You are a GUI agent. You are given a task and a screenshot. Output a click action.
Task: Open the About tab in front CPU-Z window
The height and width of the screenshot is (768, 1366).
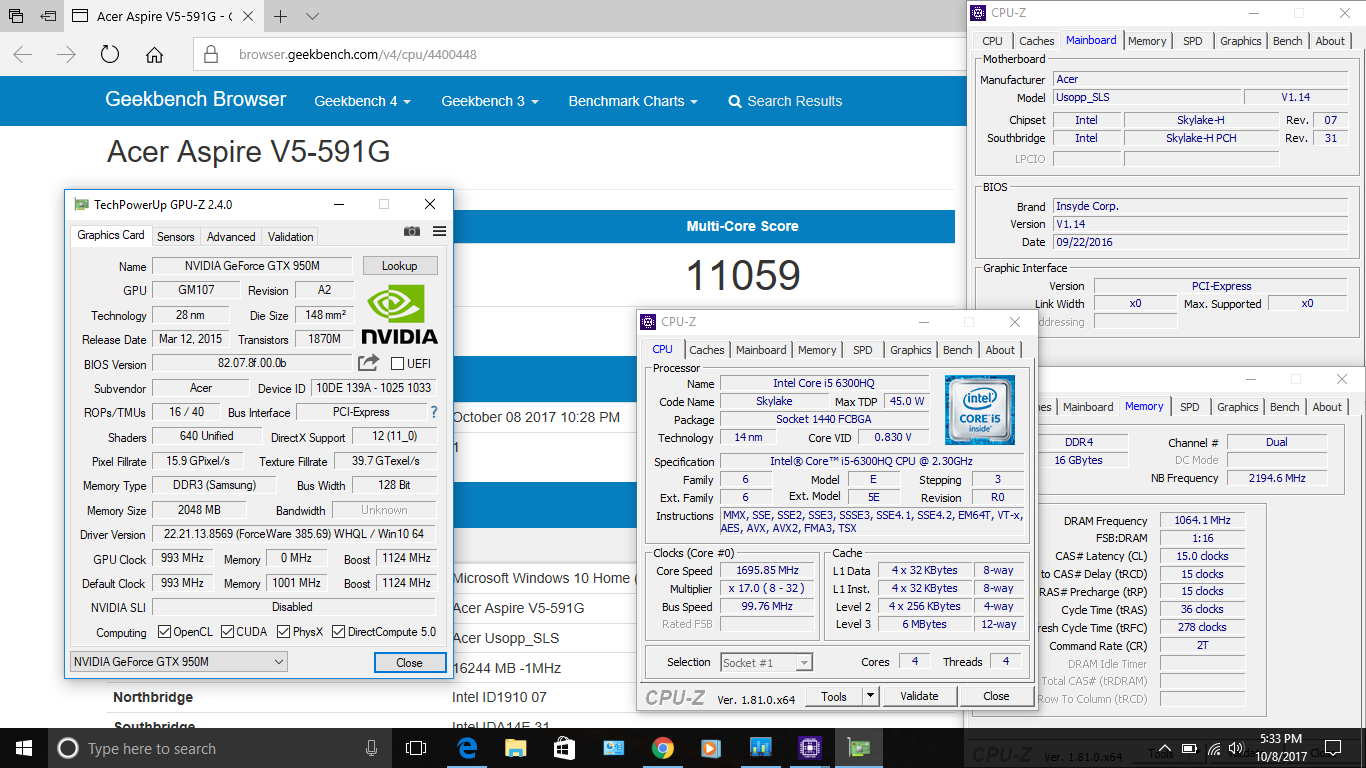(1000, 350)
